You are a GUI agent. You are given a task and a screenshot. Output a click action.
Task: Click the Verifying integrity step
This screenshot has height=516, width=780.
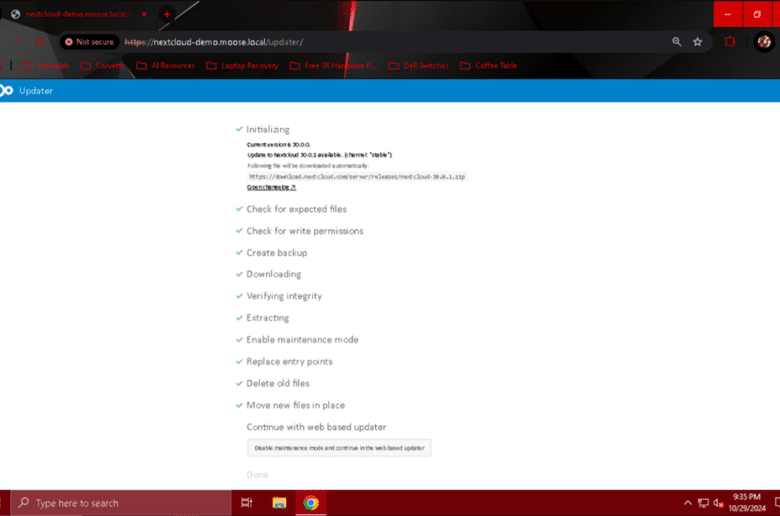click(284, 296)
